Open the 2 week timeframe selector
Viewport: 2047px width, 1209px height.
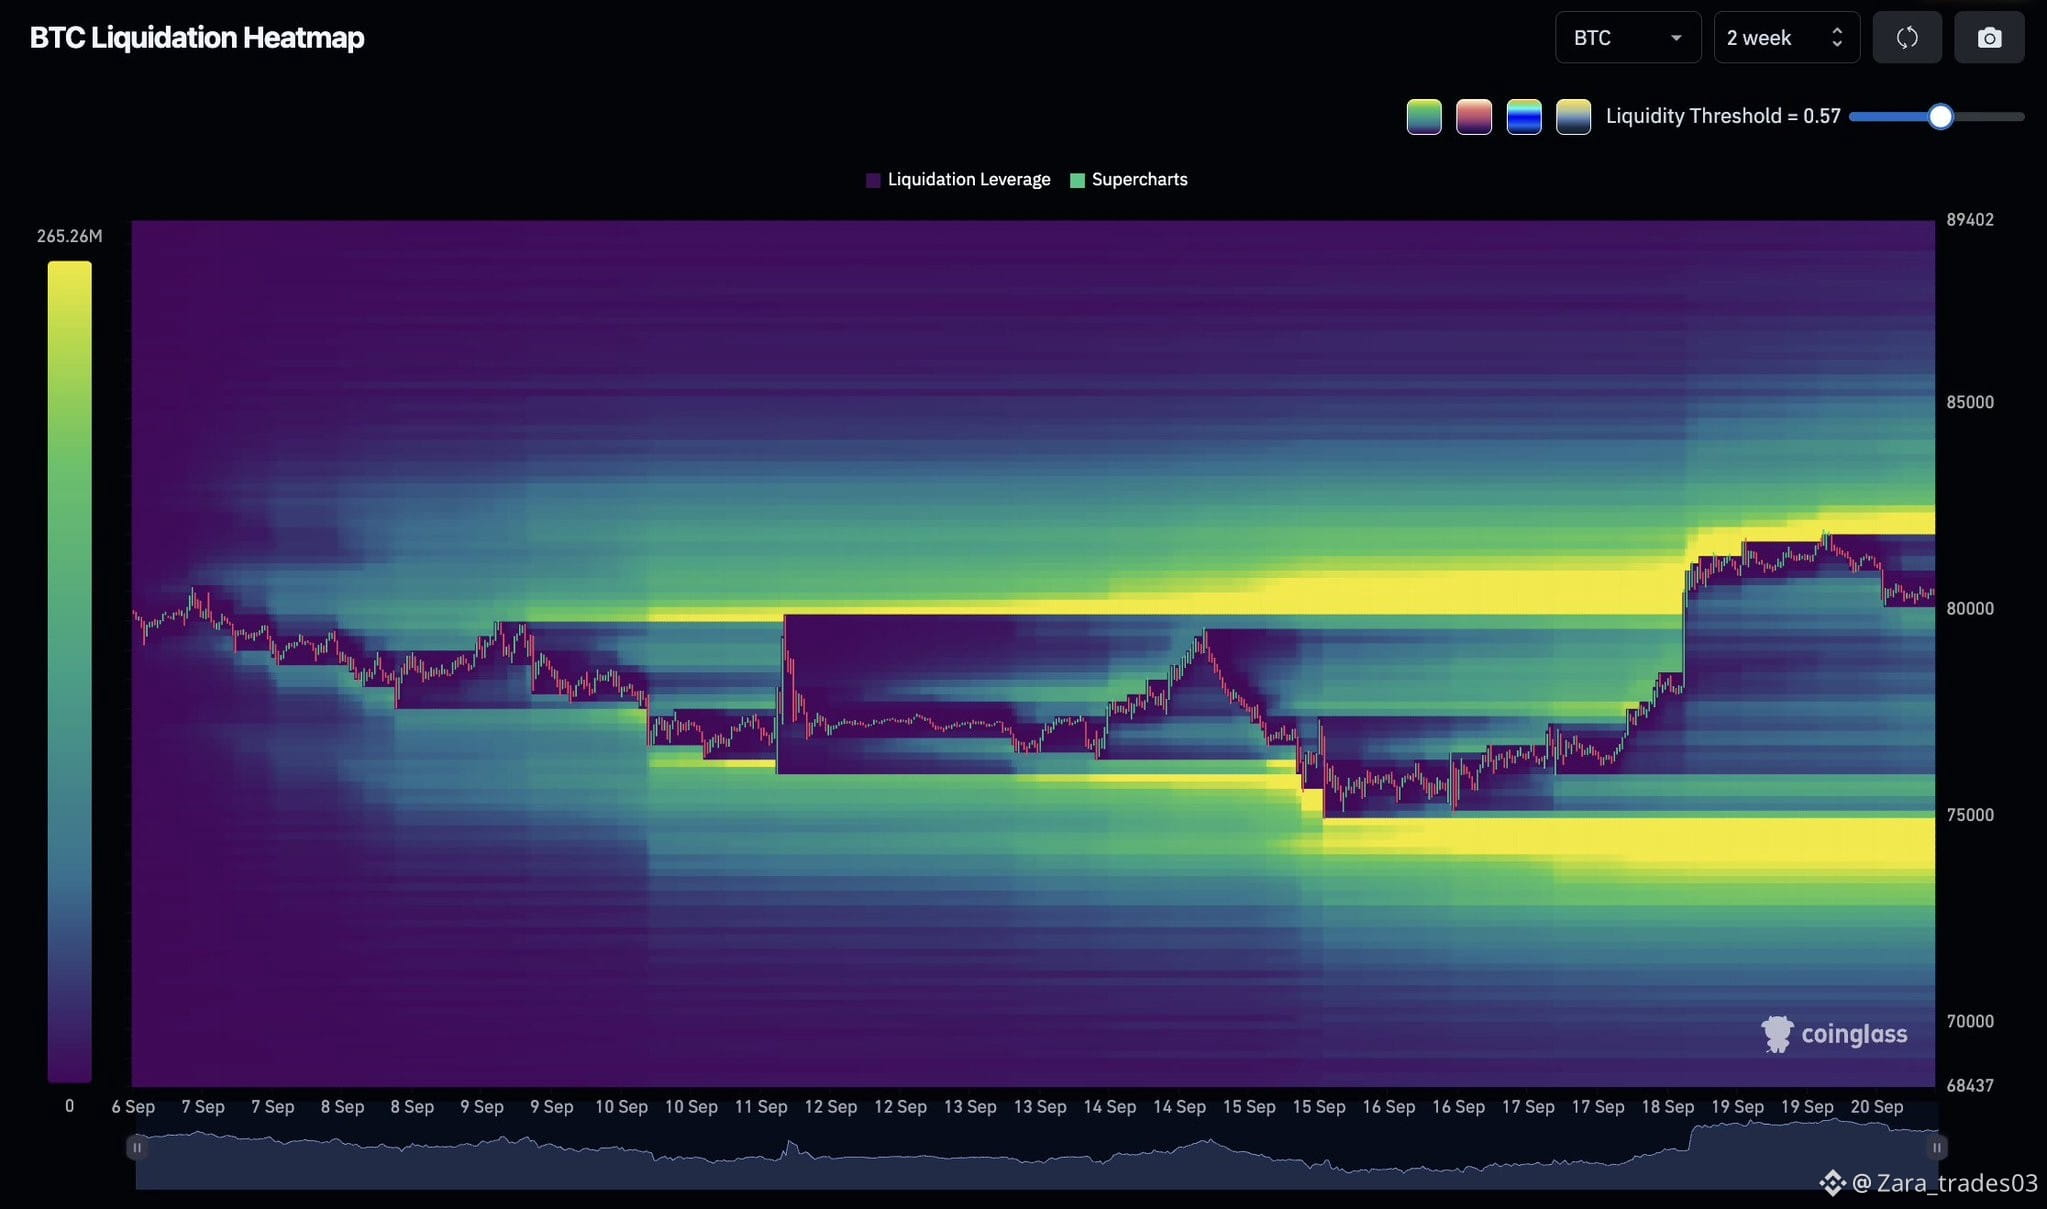pyautogui.click(x=1787, y=38)
